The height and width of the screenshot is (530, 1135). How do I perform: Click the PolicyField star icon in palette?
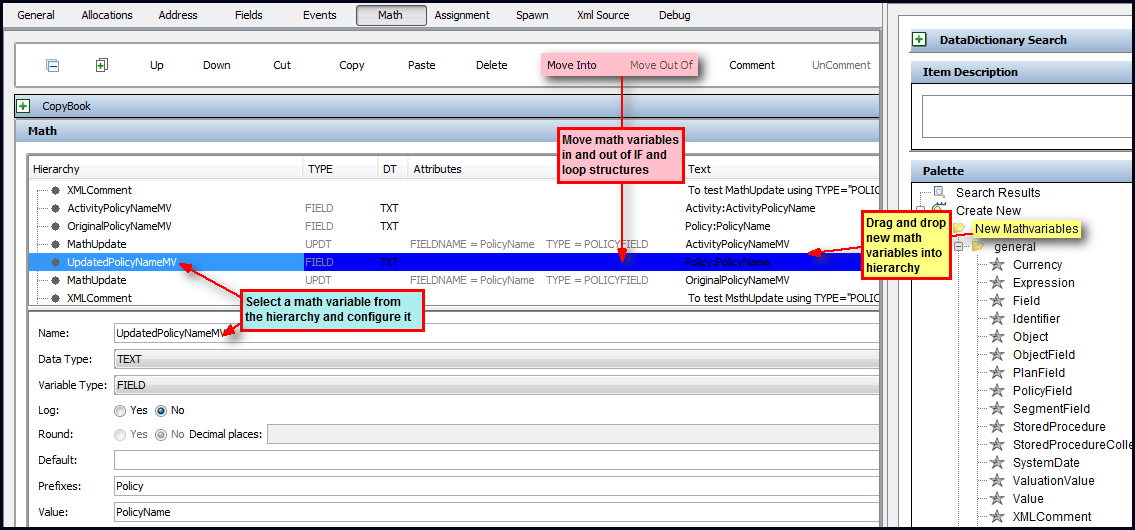(x=998, y=391)
